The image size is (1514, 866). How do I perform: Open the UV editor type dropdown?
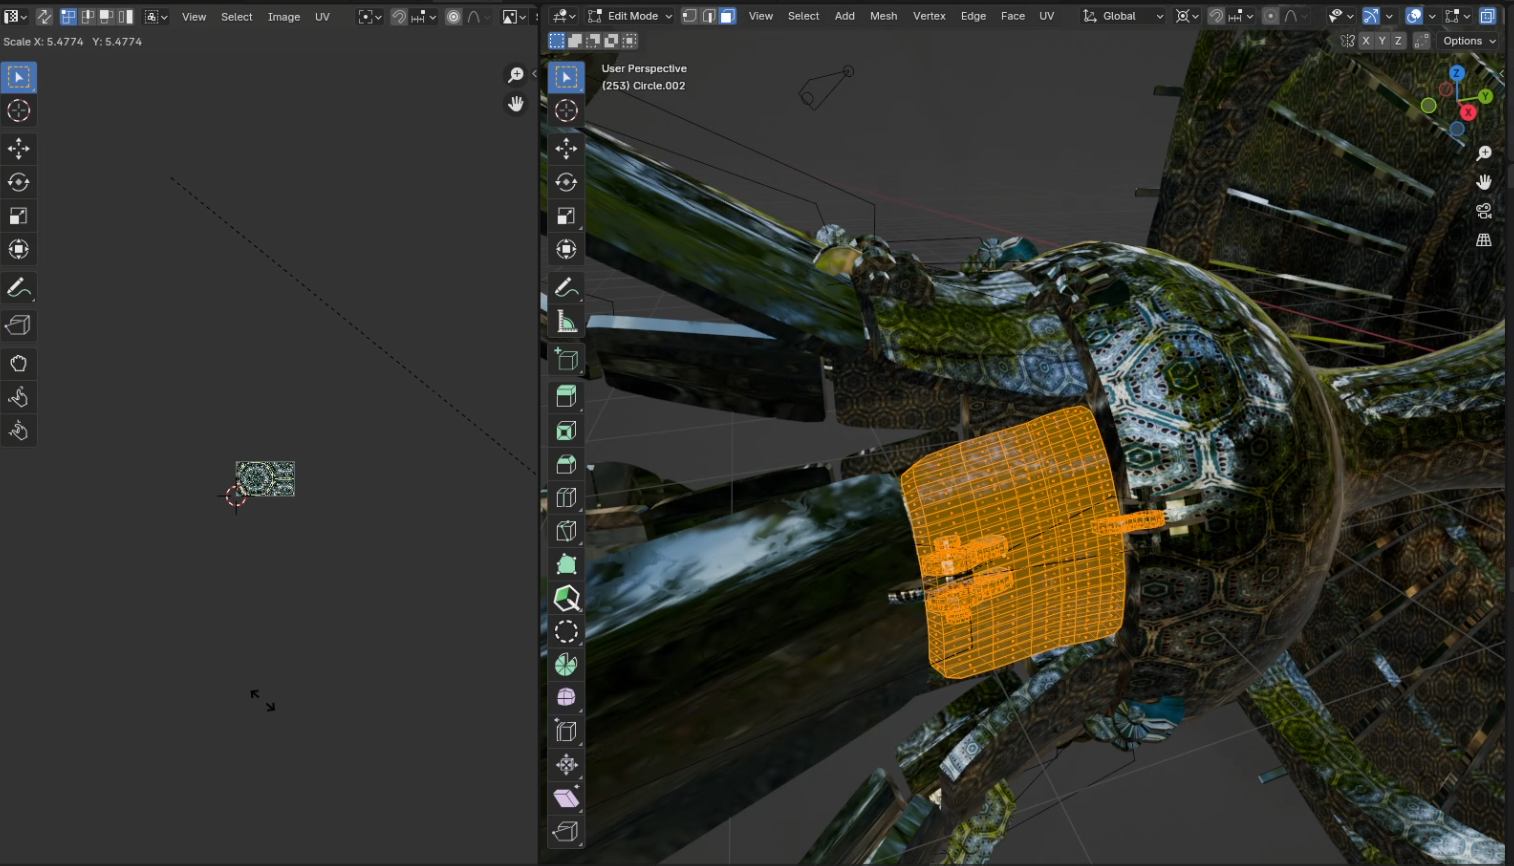15,16
